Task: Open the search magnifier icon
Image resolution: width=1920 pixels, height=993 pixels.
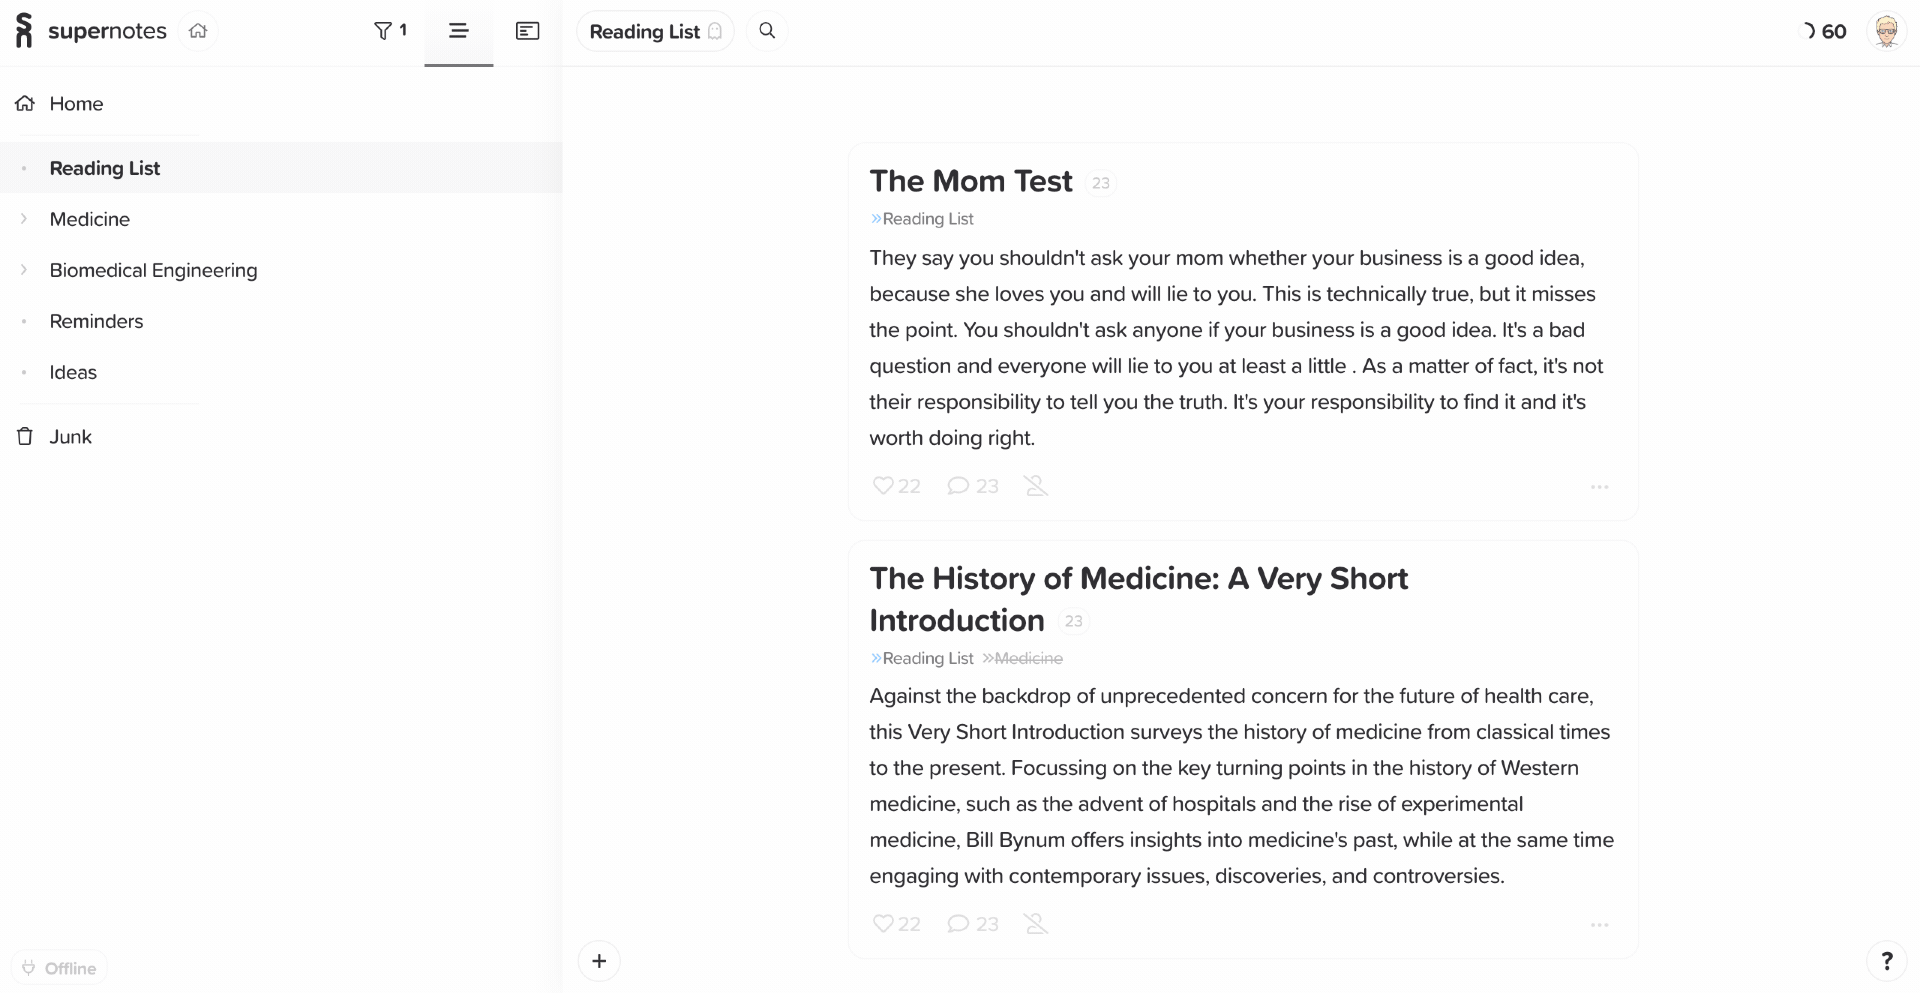Action: click(767, 31)
